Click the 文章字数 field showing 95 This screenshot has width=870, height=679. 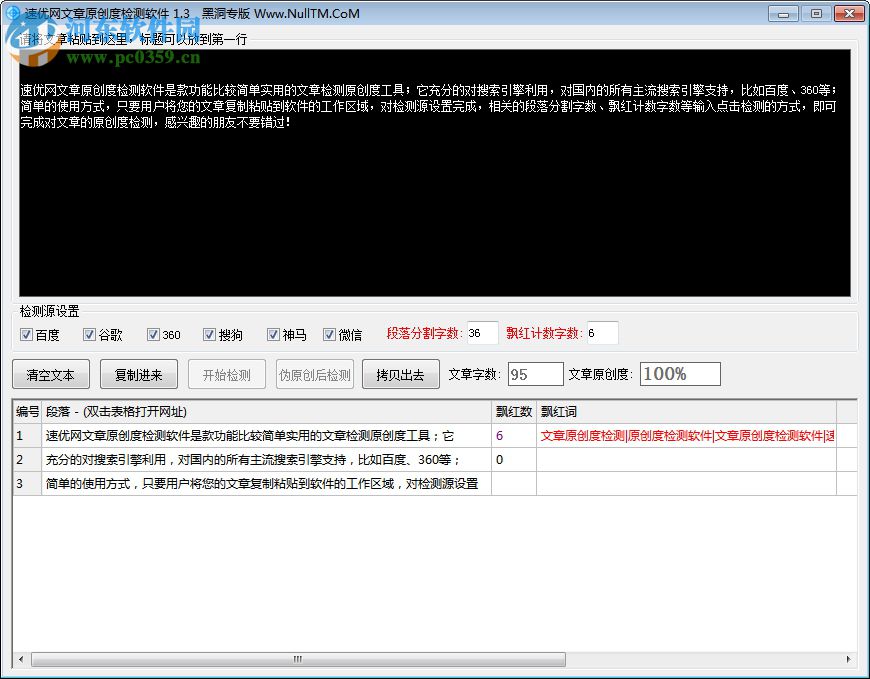(535, 374)
